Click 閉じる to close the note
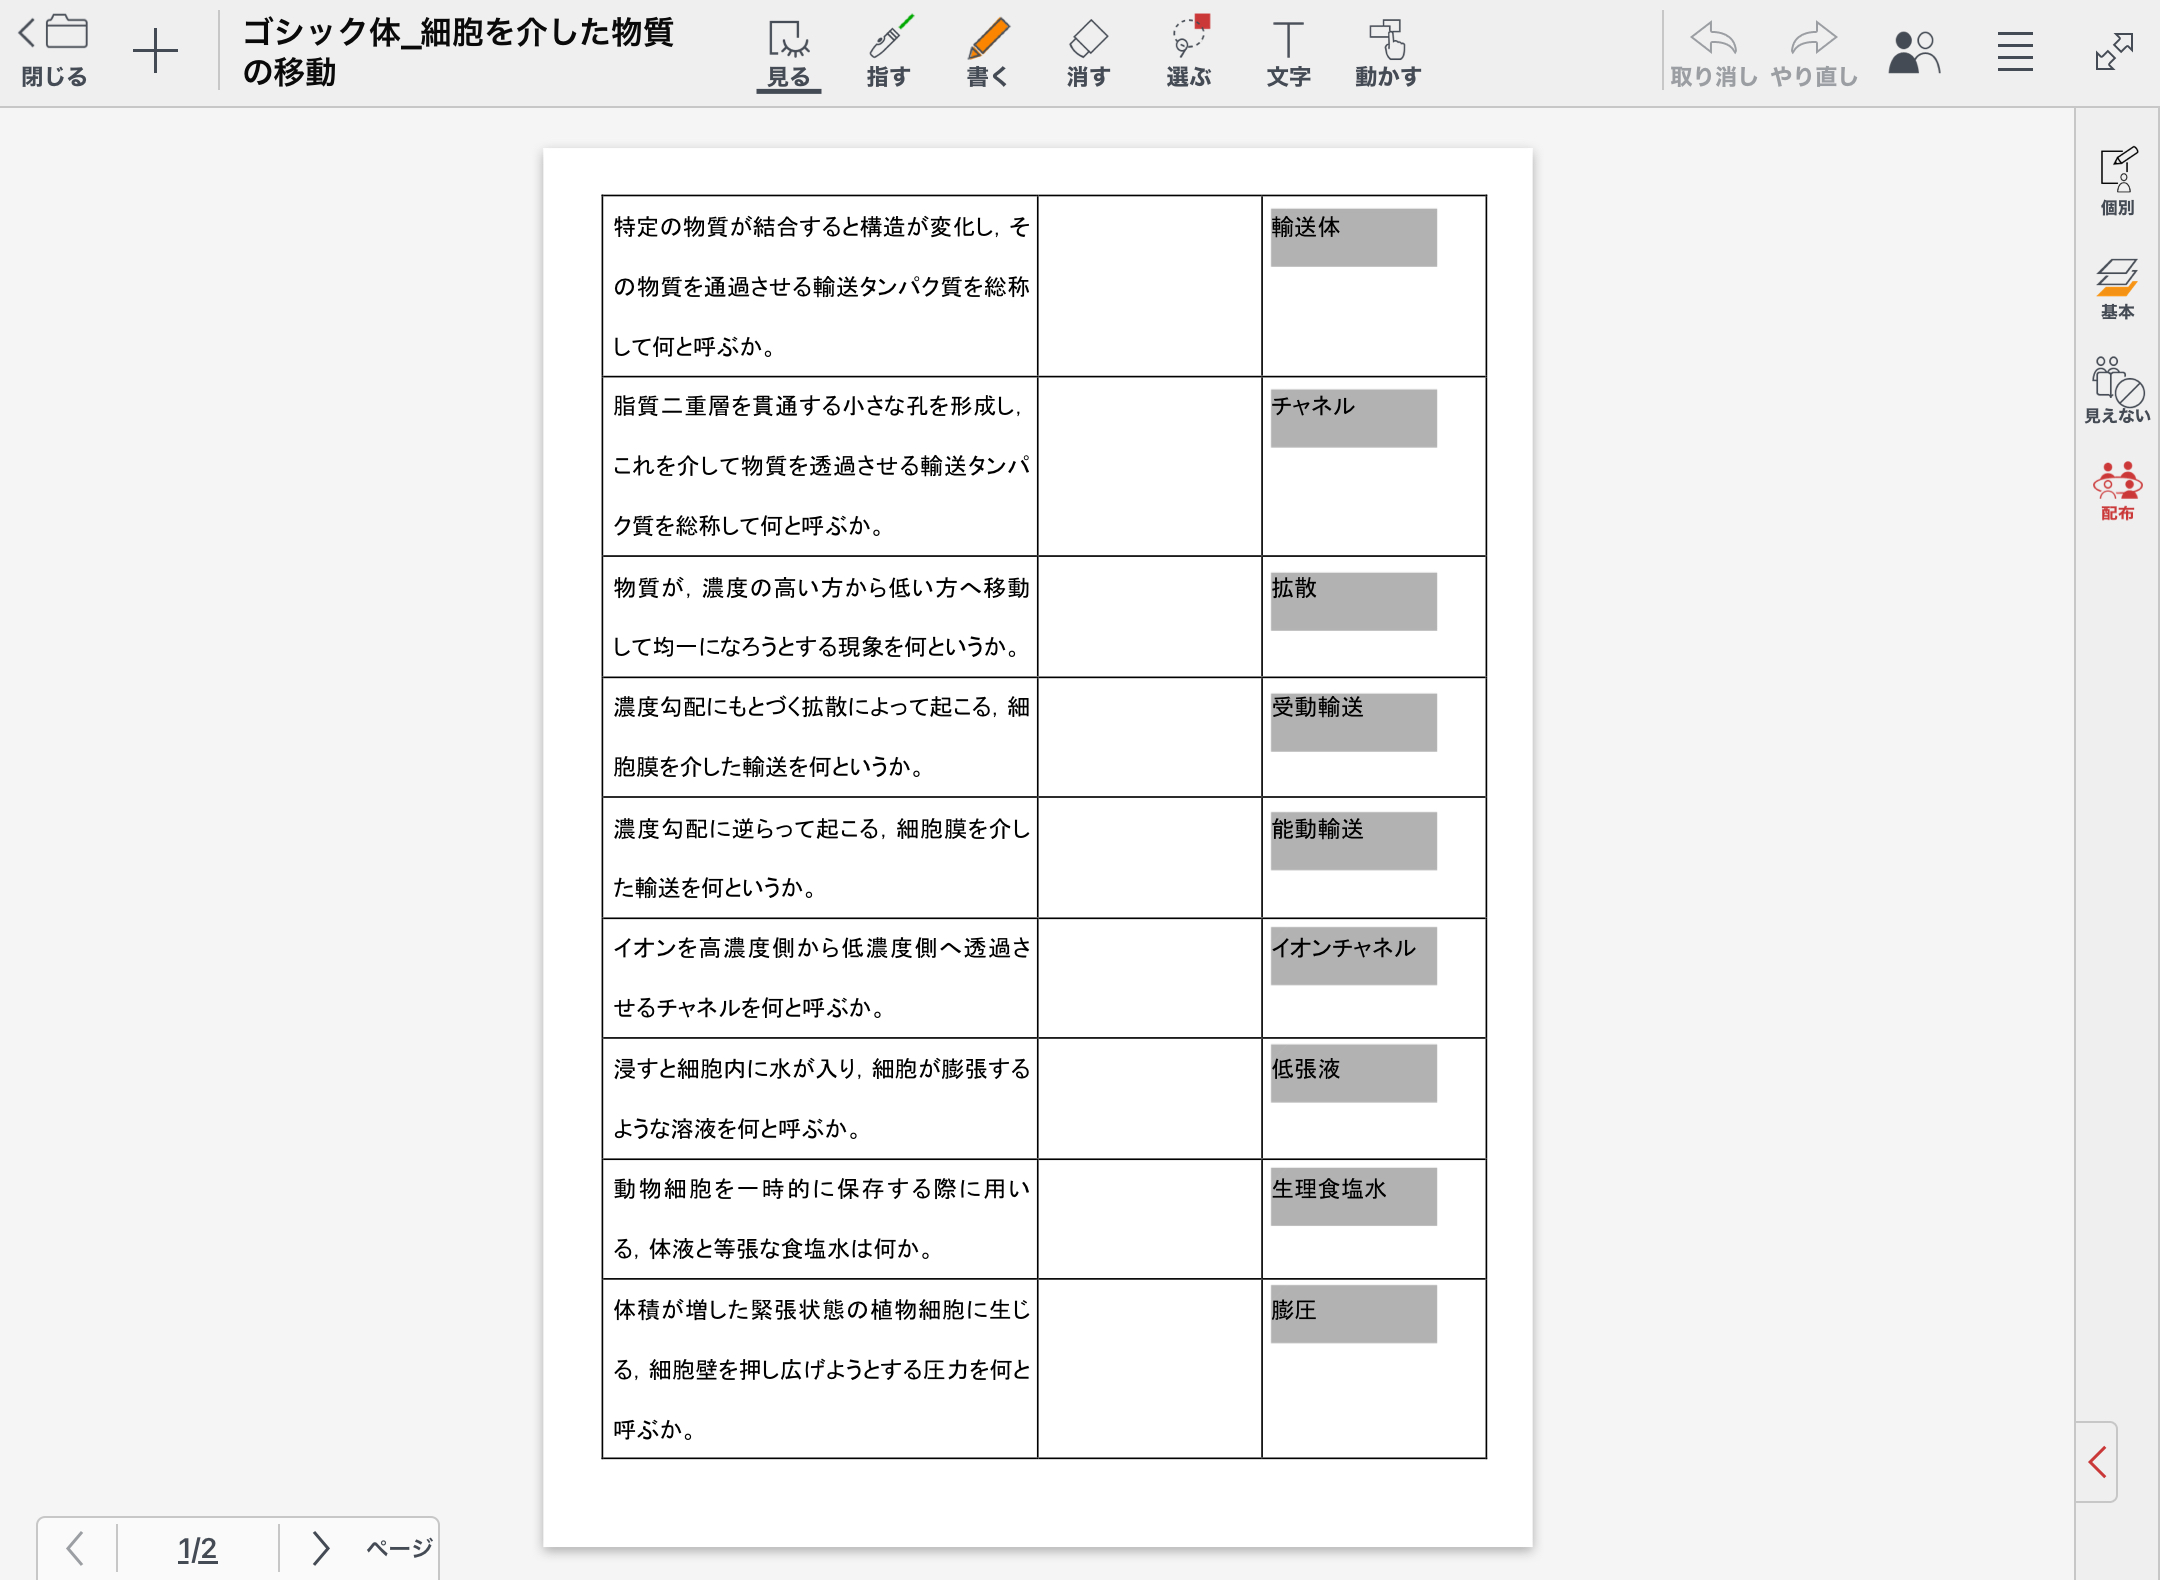2160x1580 pixels. [54, 52]
